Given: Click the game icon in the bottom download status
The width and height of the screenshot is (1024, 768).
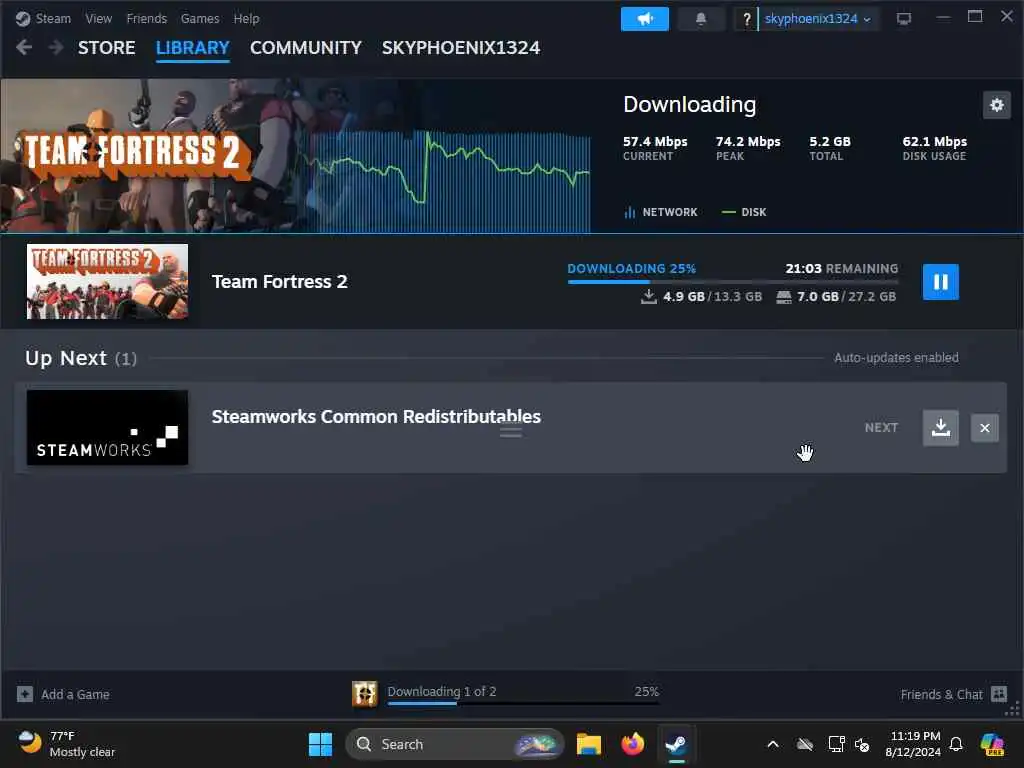Looking at the screenshot, I should coord(364,694).
